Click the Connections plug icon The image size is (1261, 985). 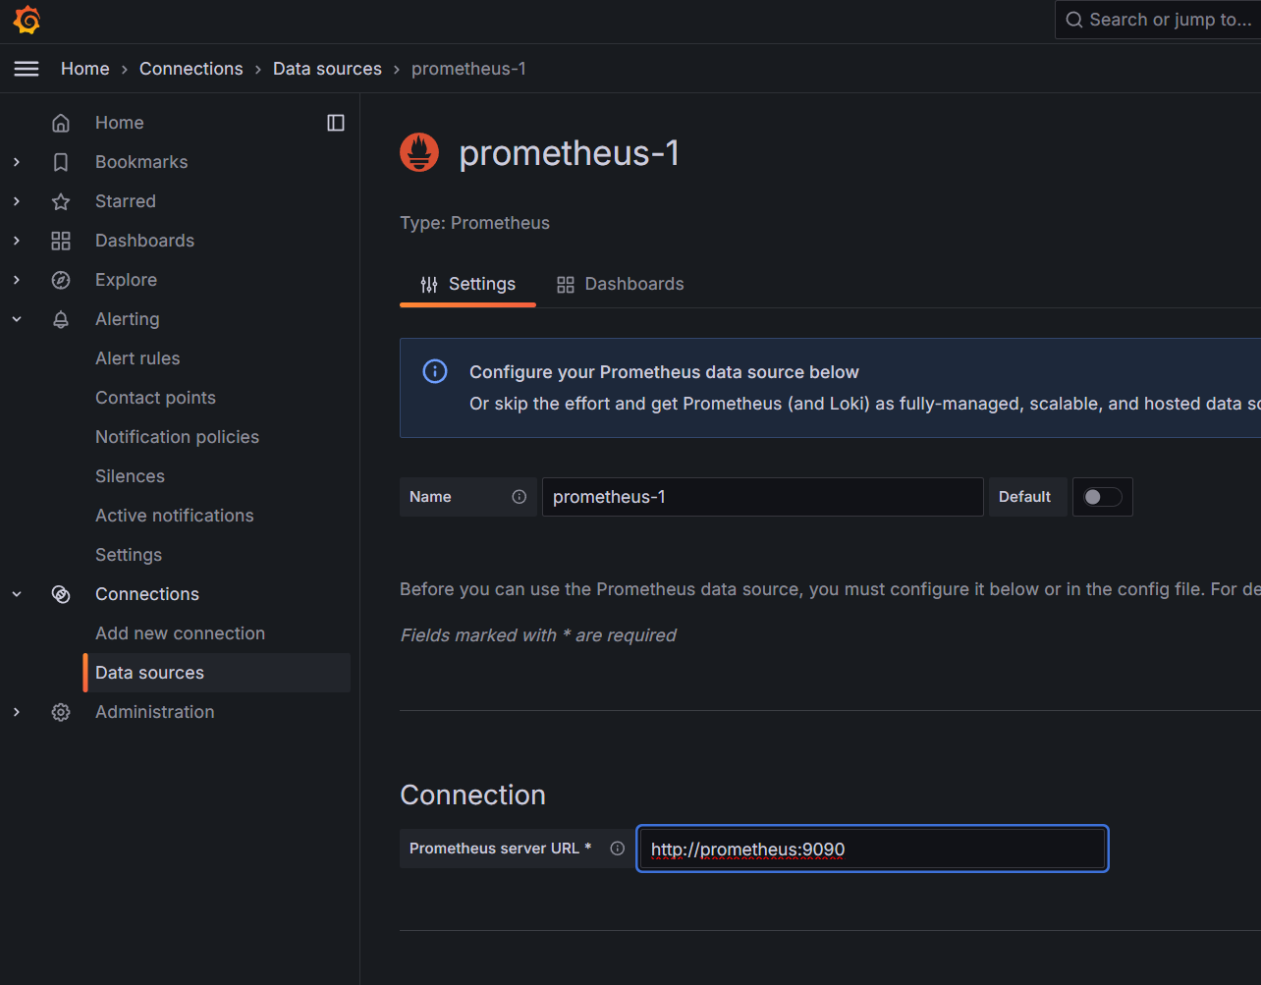[x=61, y=594]
